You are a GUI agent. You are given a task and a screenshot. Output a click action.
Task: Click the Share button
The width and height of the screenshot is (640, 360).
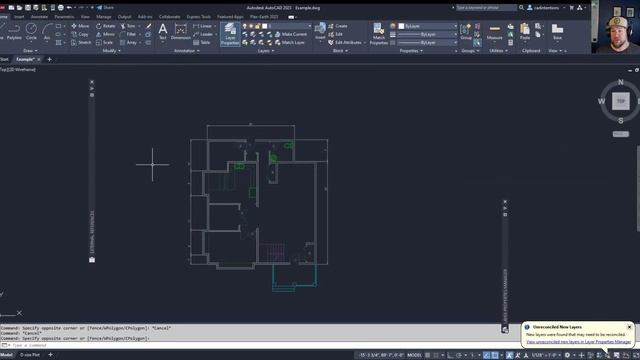[x=105, y=7]
